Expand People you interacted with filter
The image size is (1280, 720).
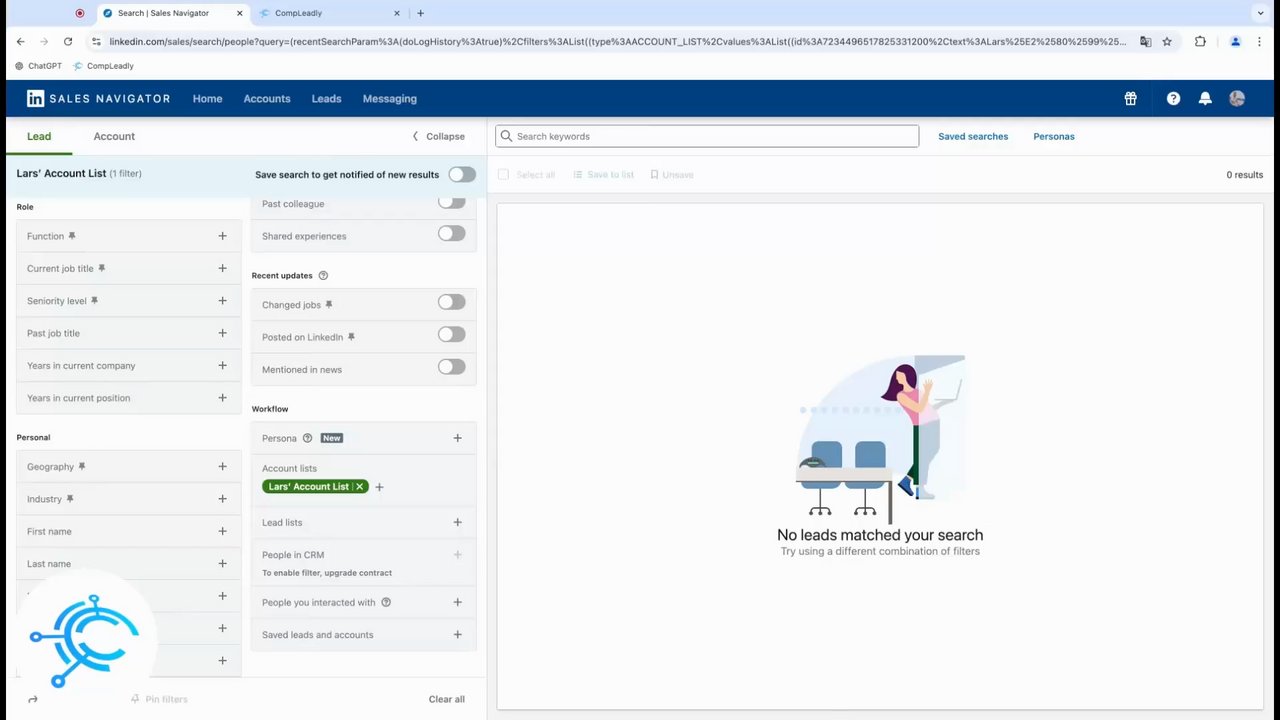[x=457, y=603]
